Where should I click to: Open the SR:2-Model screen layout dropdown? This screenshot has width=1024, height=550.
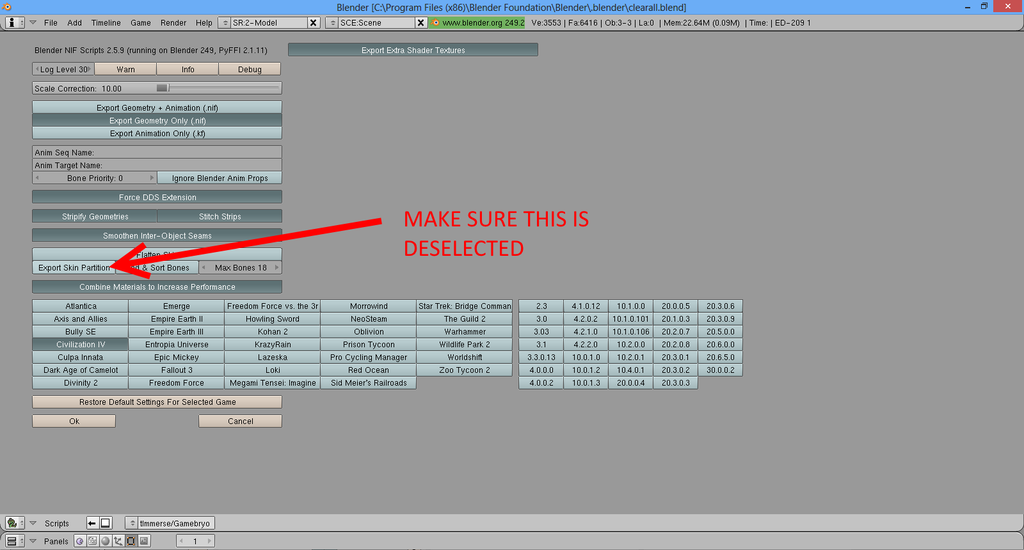click(225, 23)
